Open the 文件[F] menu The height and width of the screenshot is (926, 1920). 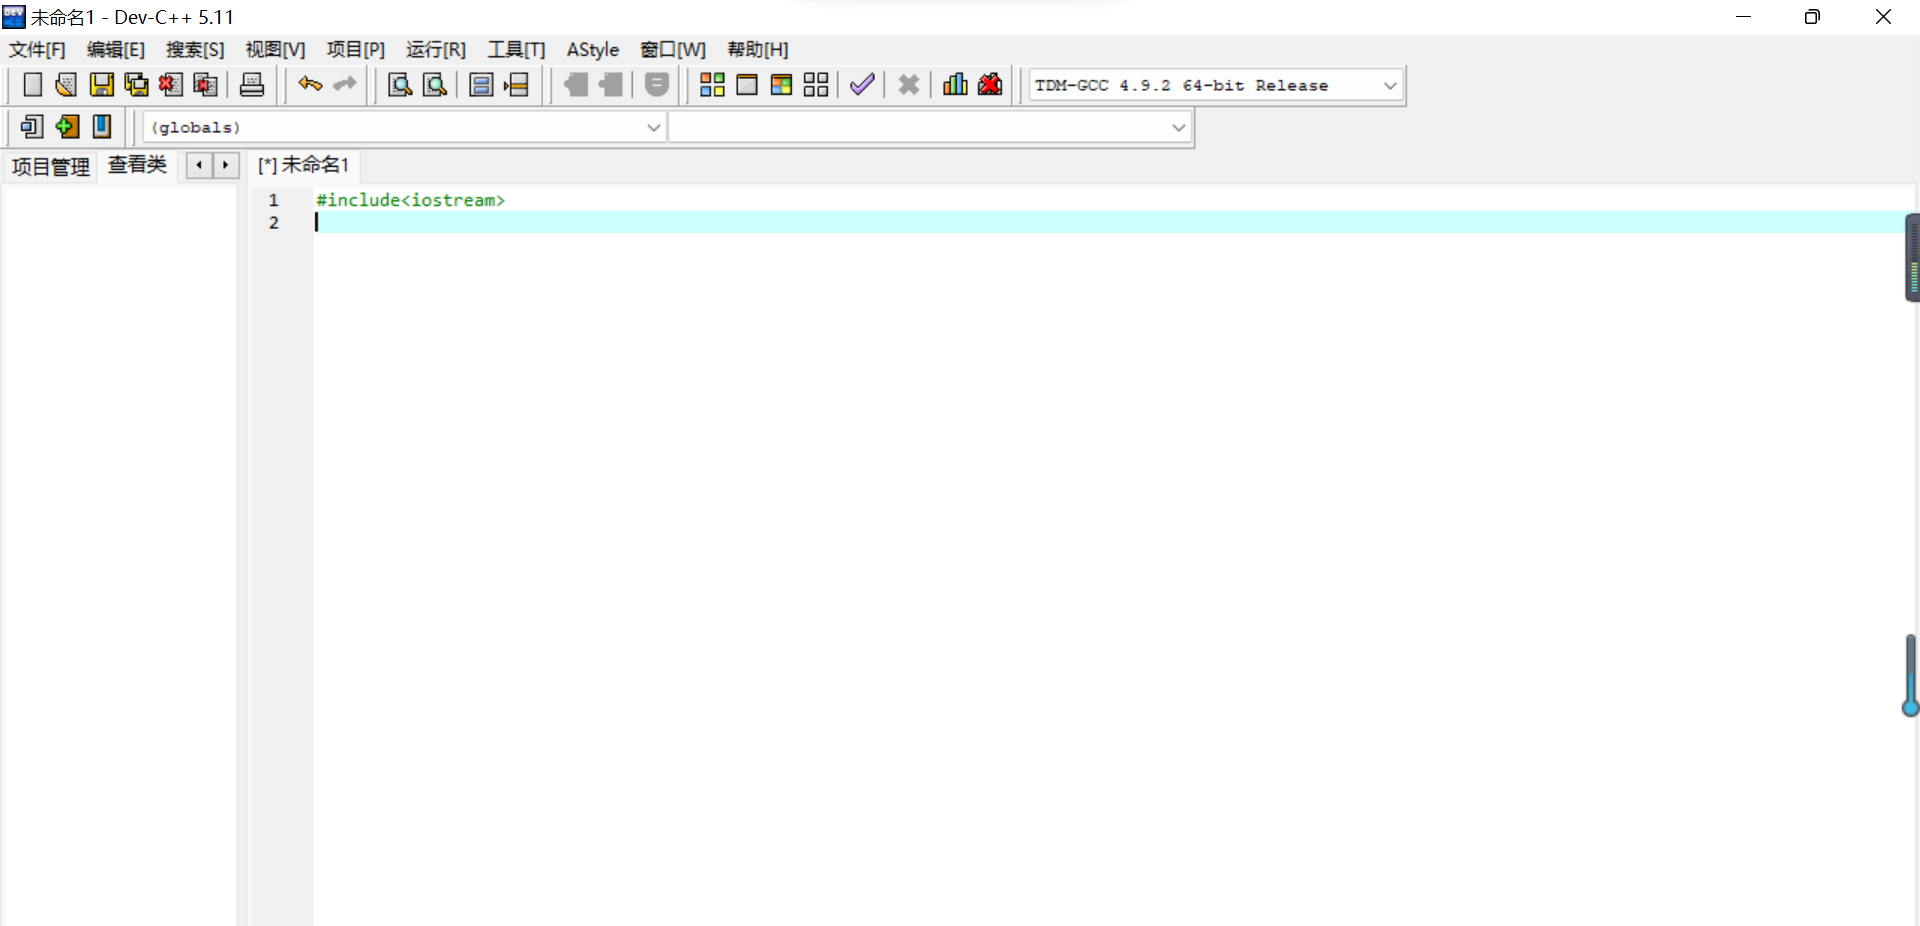tap(37, 50)
